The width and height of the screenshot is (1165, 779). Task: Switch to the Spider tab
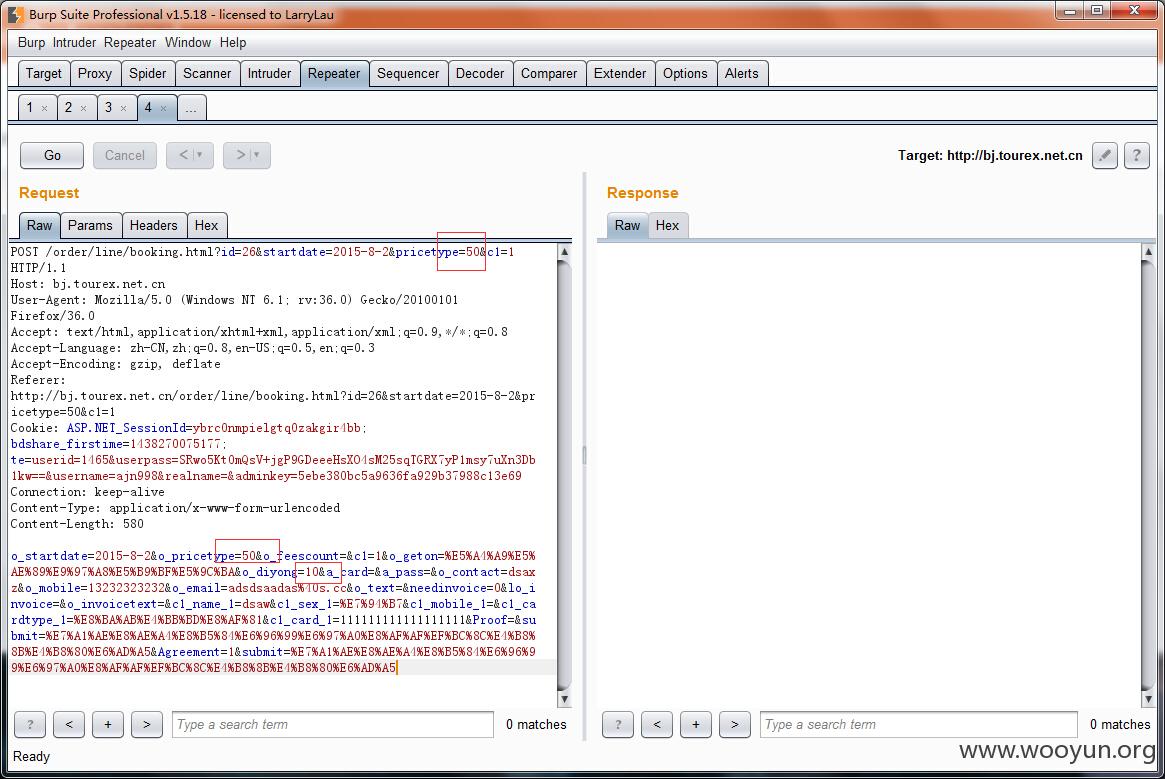pos(148,74)
